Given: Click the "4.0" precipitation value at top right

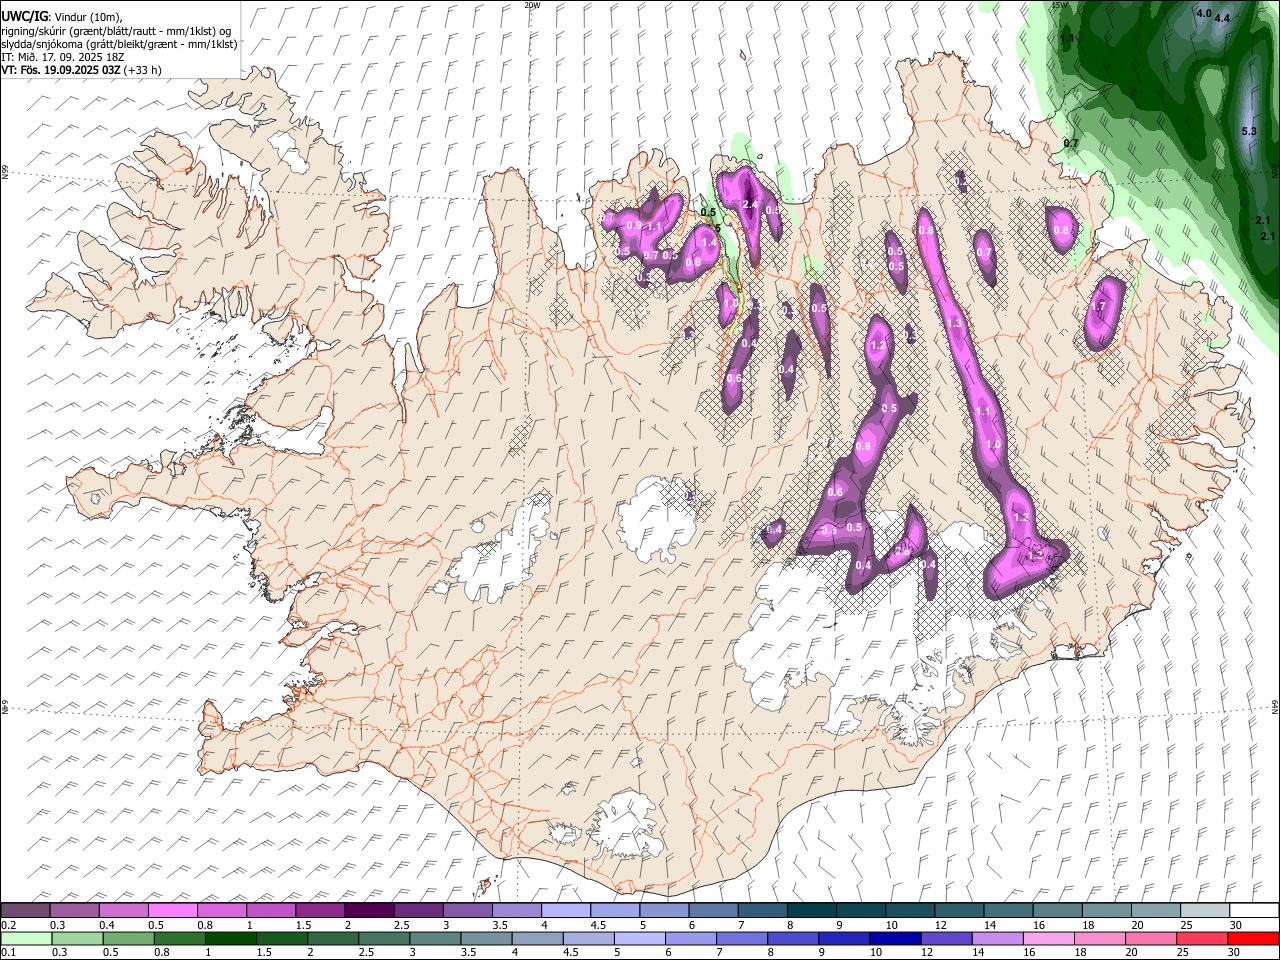Looking at the screenshot, I should pyautogui.click(x=1204, y=14).
